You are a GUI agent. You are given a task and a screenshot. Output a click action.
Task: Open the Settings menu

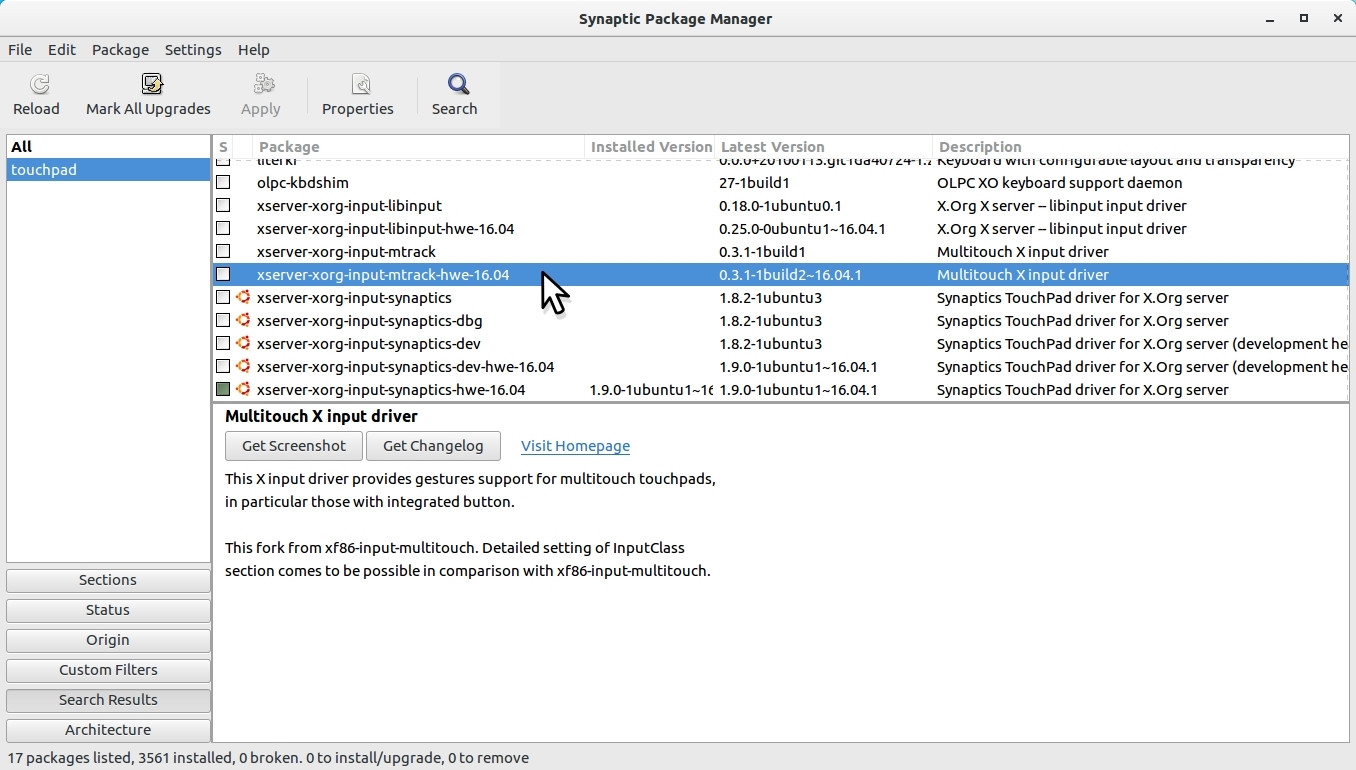(x=193, y=50)
